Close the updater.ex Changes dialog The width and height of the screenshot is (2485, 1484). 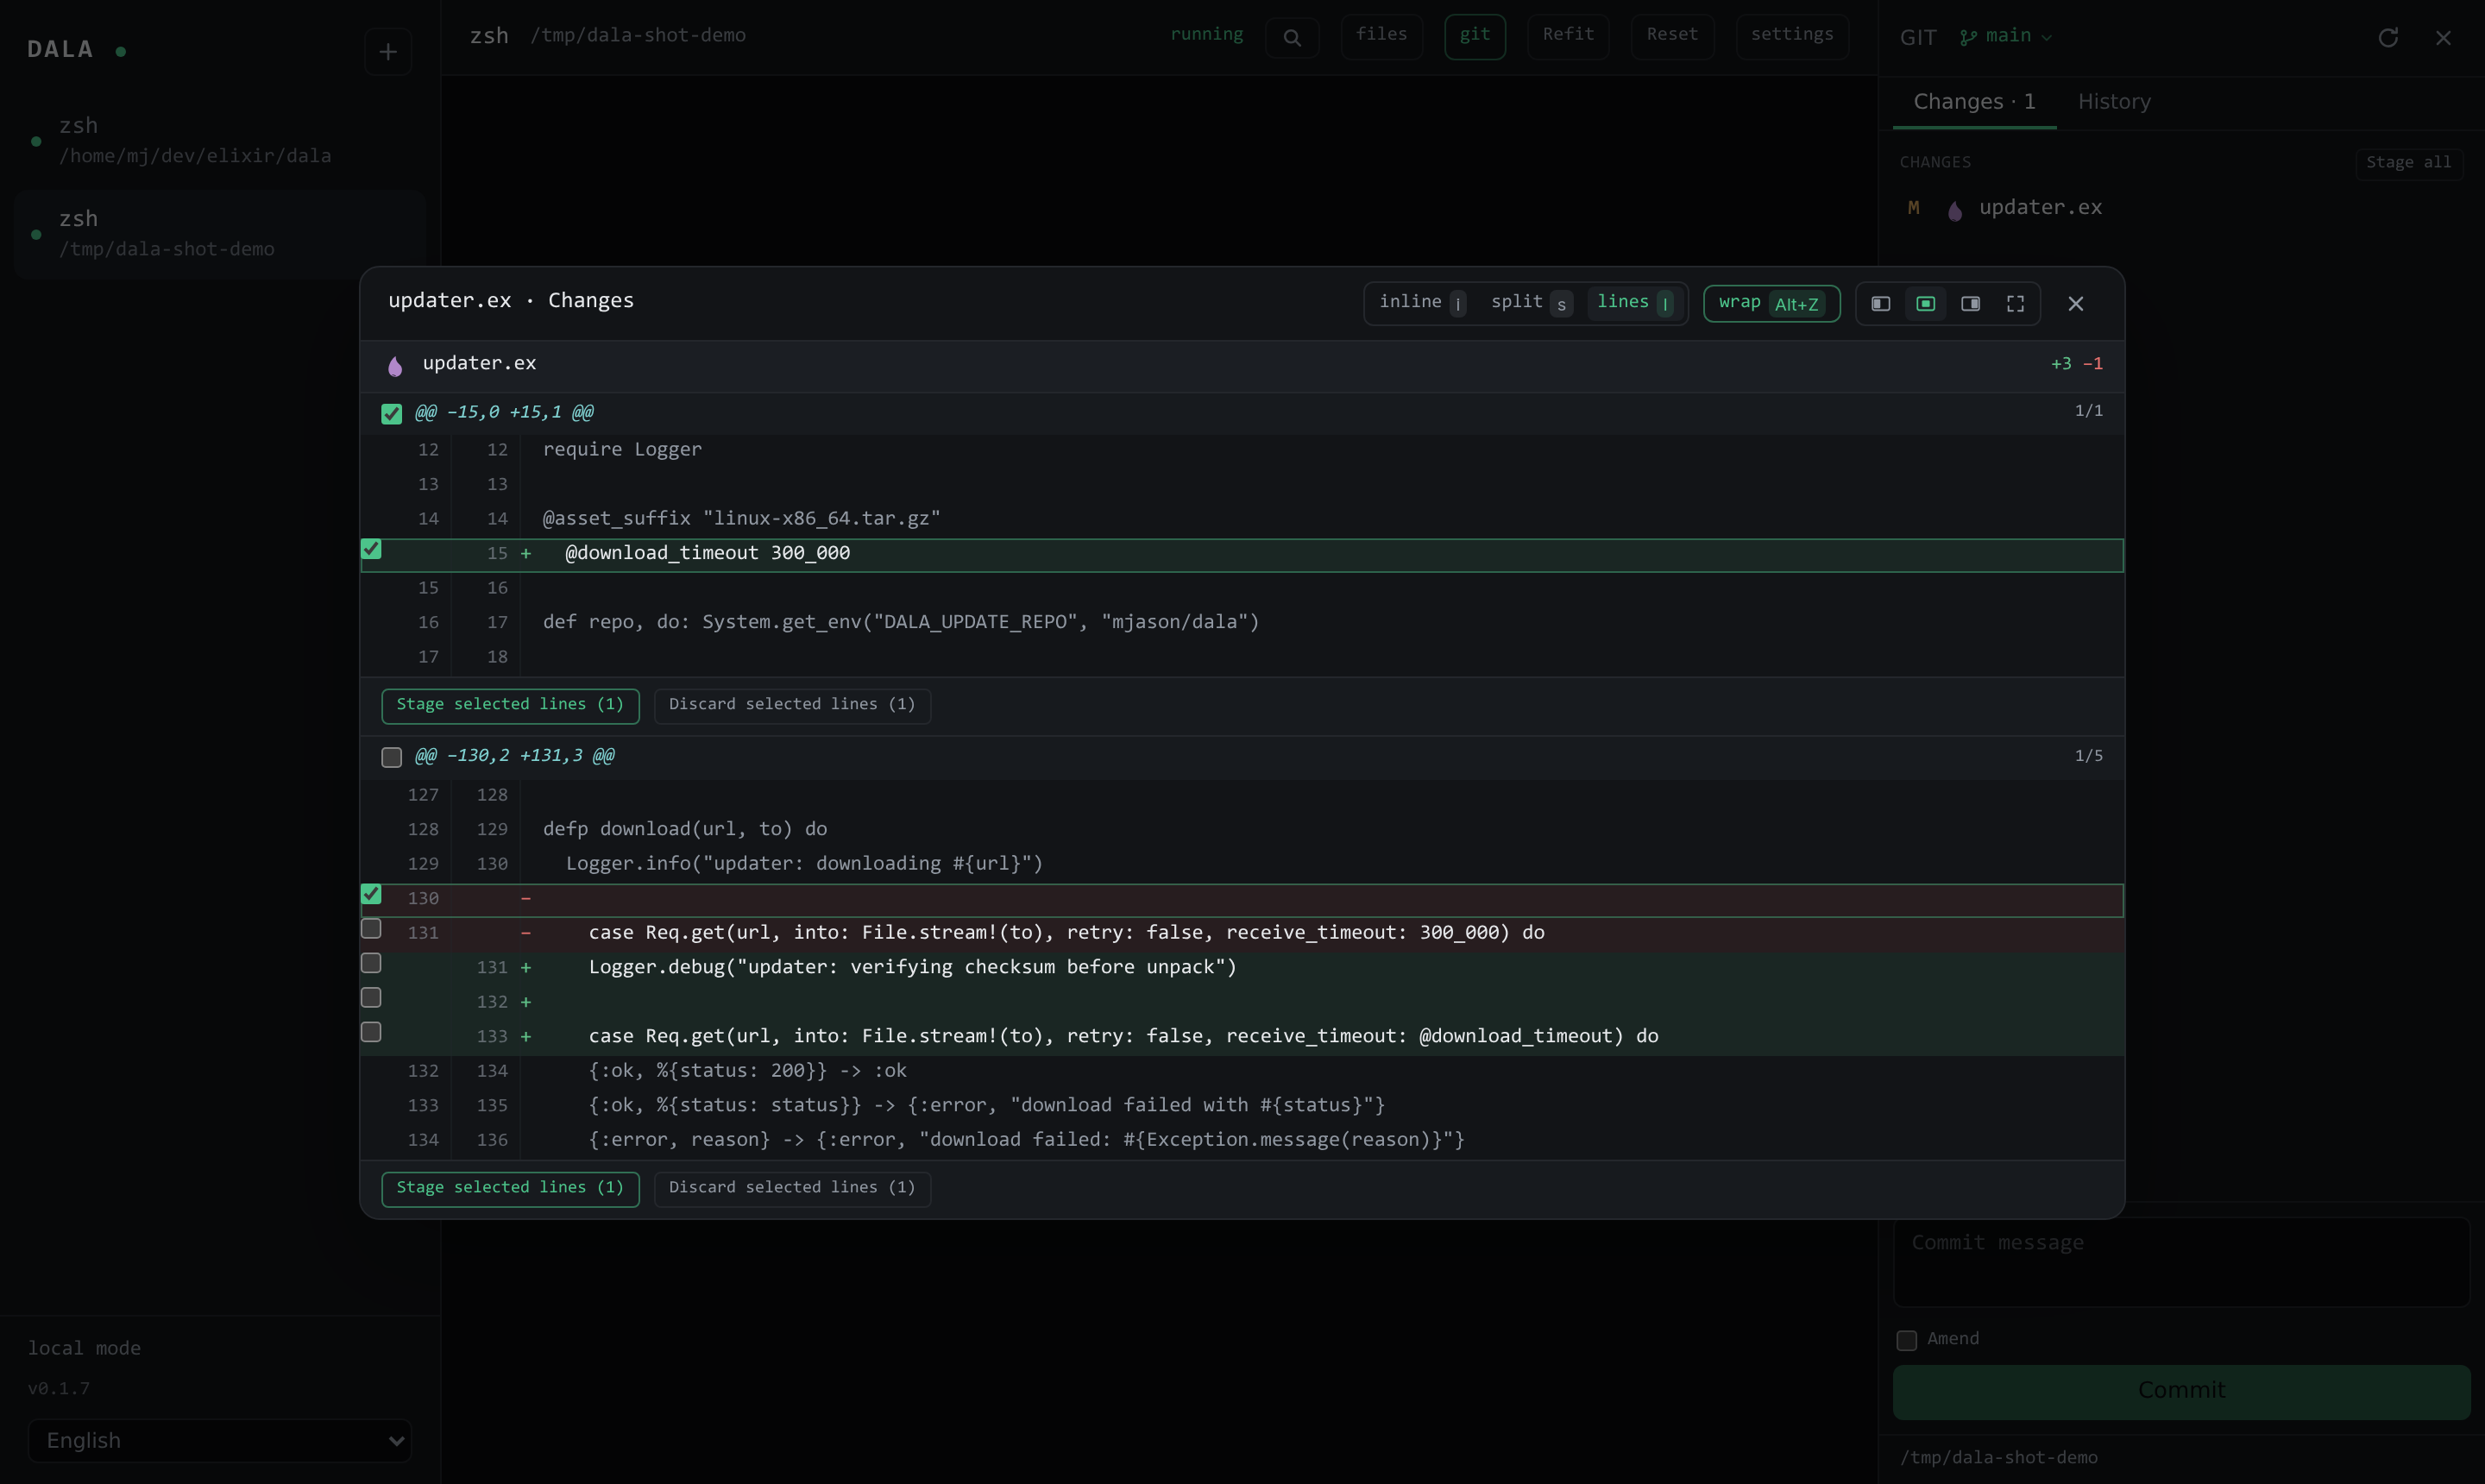pos(2076,303)
